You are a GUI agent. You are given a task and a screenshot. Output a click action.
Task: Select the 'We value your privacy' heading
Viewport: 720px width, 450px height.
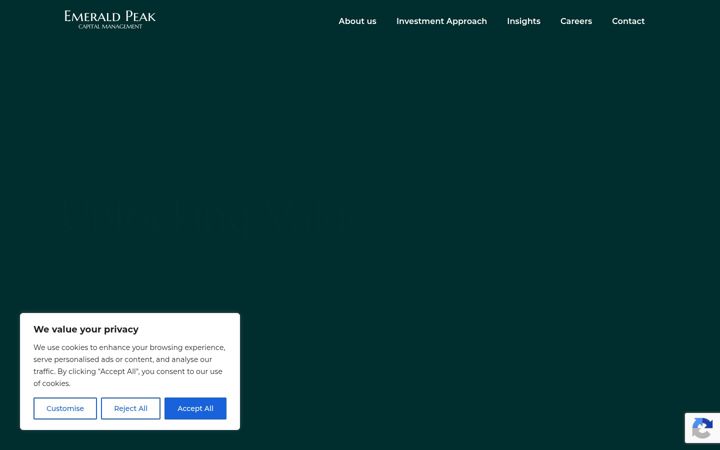click(x=86, y=329)
